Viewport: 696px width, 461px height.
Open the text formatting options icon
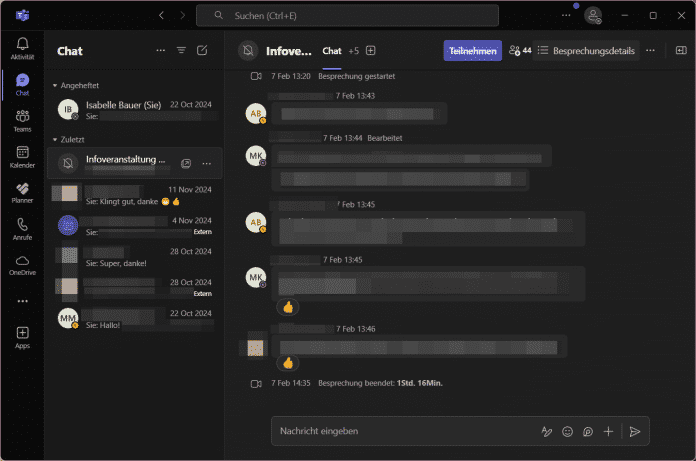pyautogui.click(x=547, y=431)
